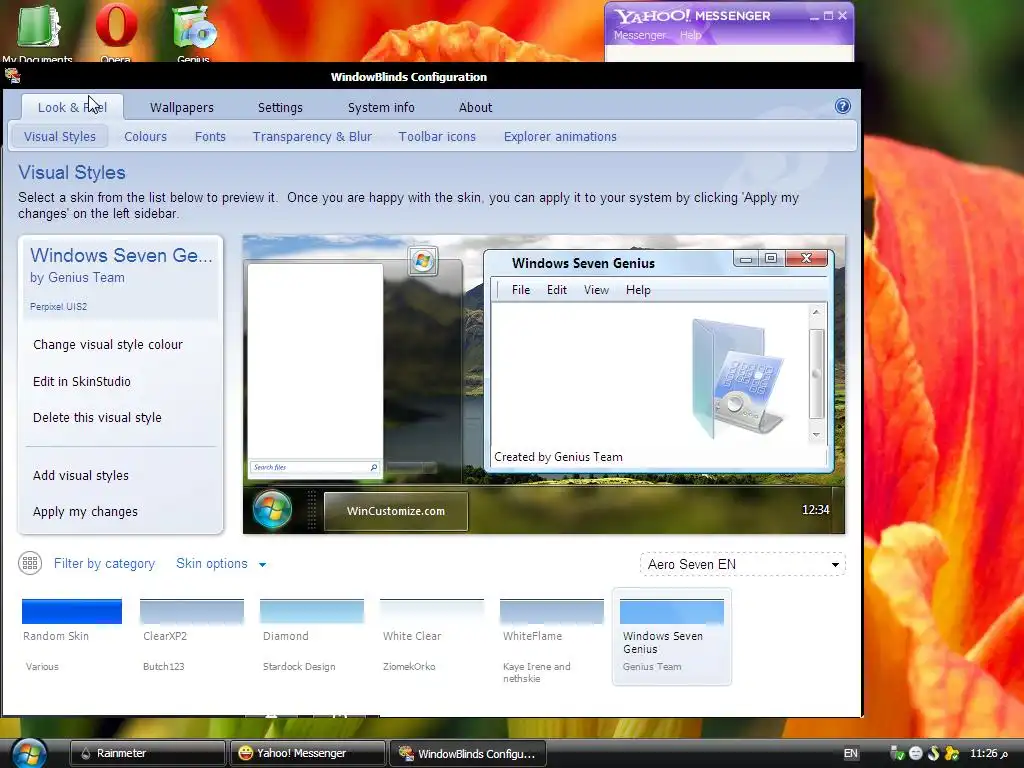The image size is (1024, 768).
Task: Click File menu in preview window
Action: coord(521,290)
